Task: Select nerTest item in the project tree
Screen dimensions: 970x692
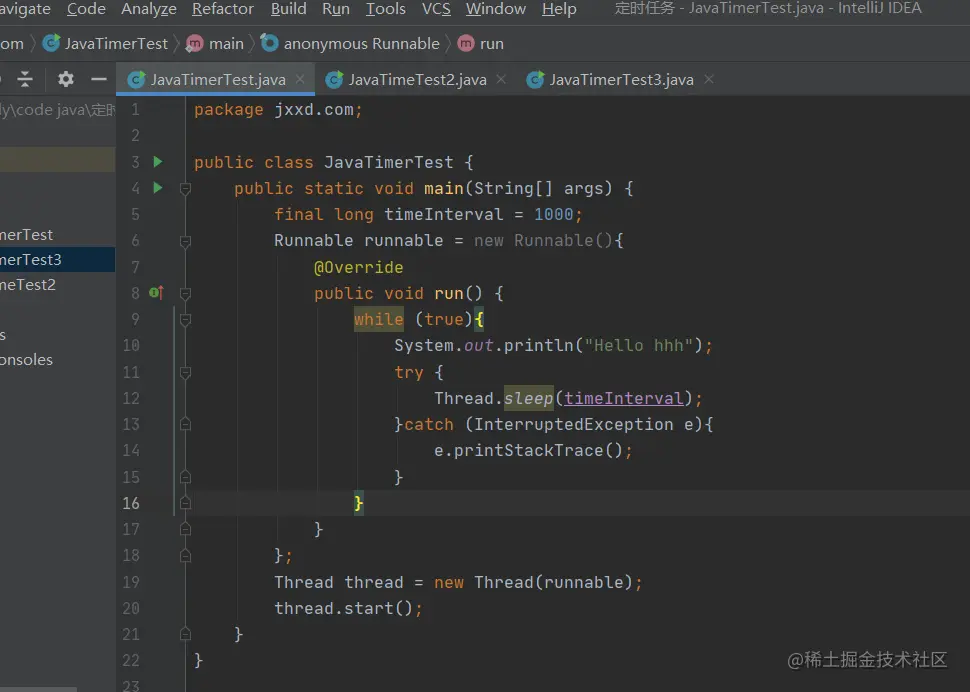Action: click(x=58, y=234)
